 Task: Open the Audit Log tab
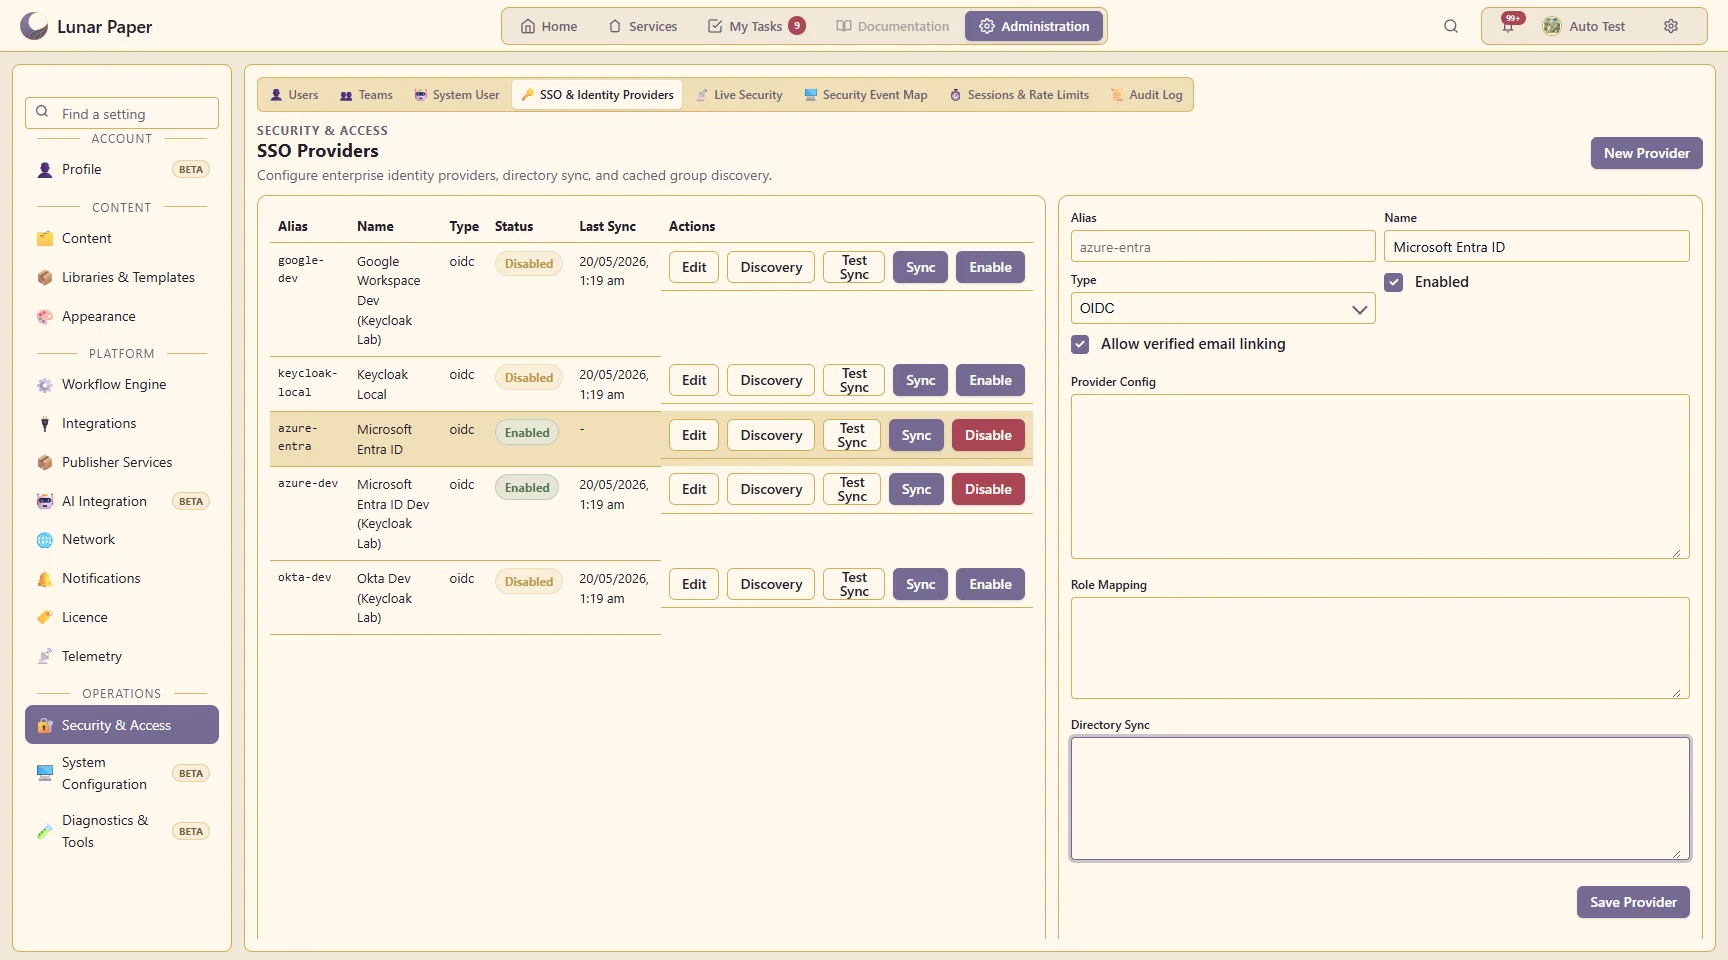pos(1146,95)
